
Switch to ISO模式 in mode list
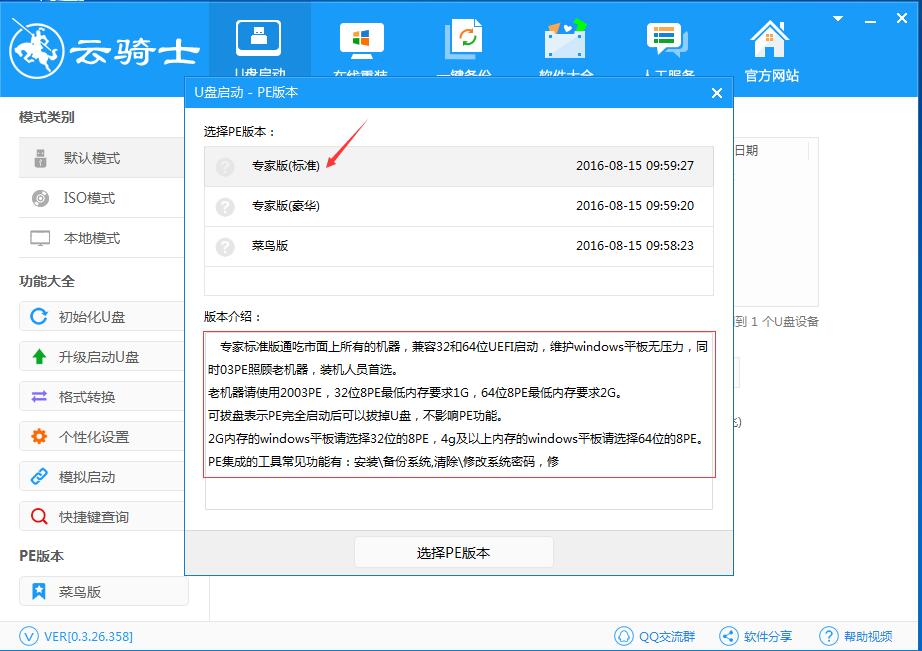click(x=102, y=198)
